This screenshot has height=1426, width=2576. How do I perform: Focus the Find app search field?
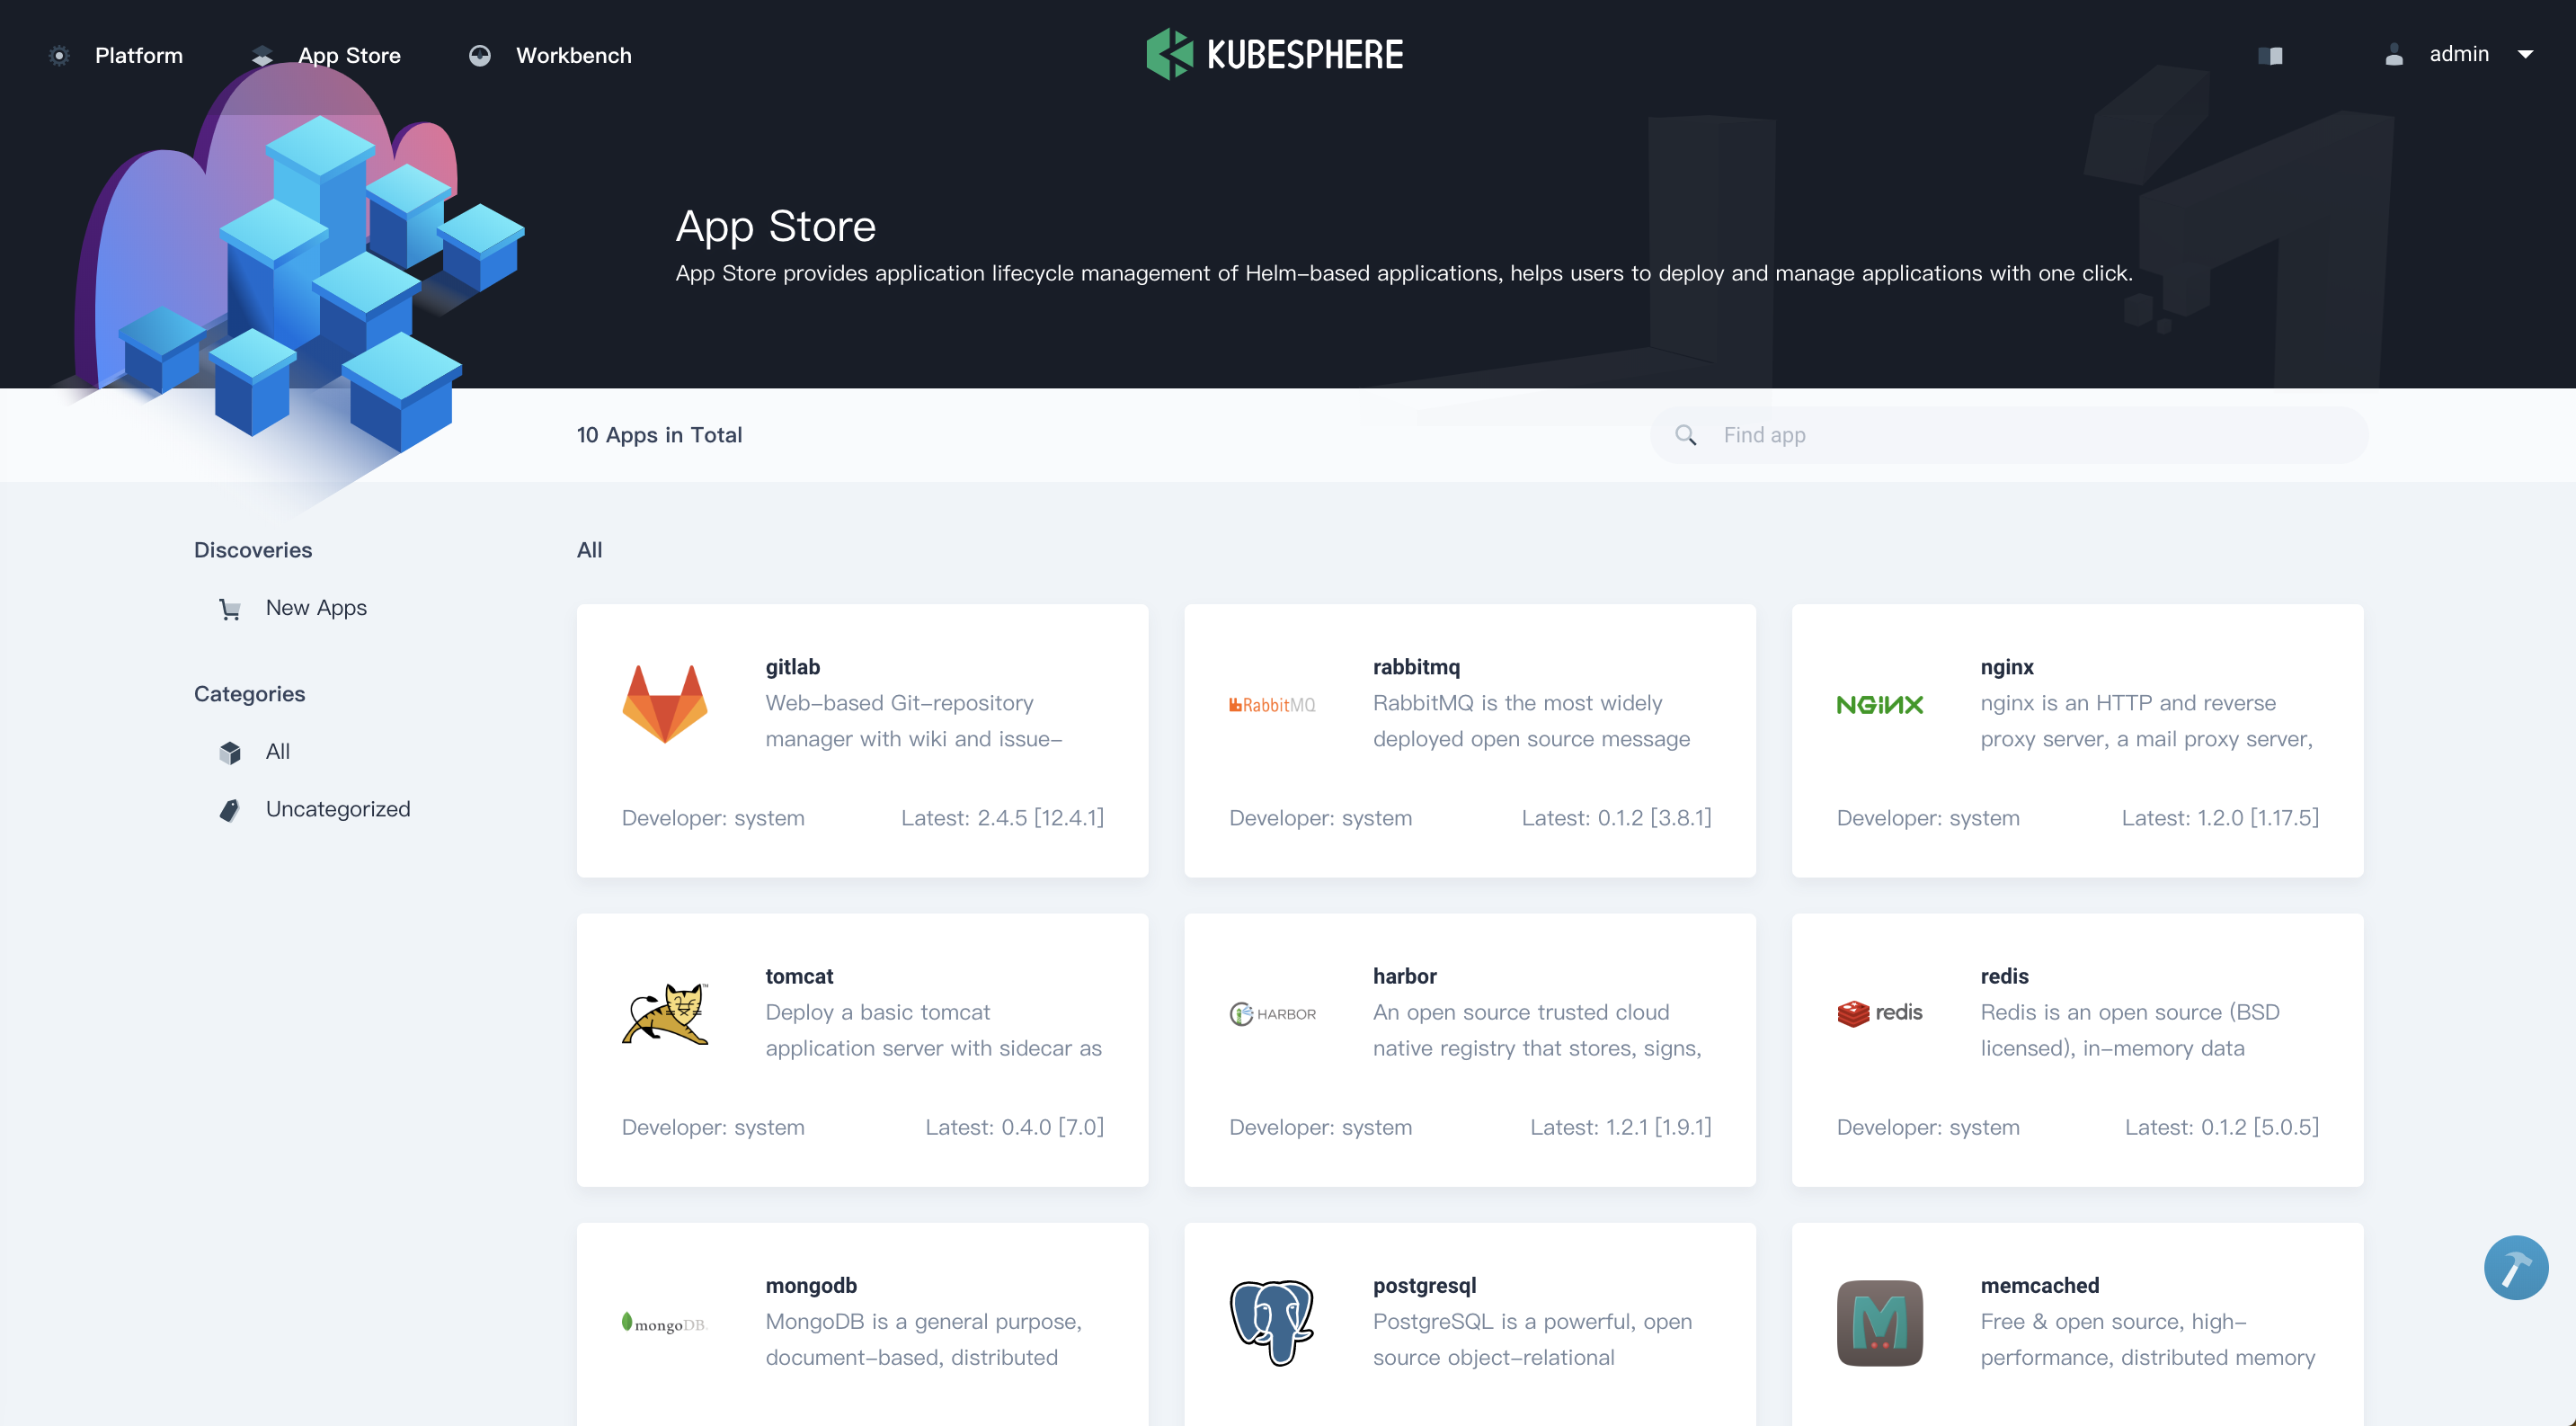click(2009, 435)
